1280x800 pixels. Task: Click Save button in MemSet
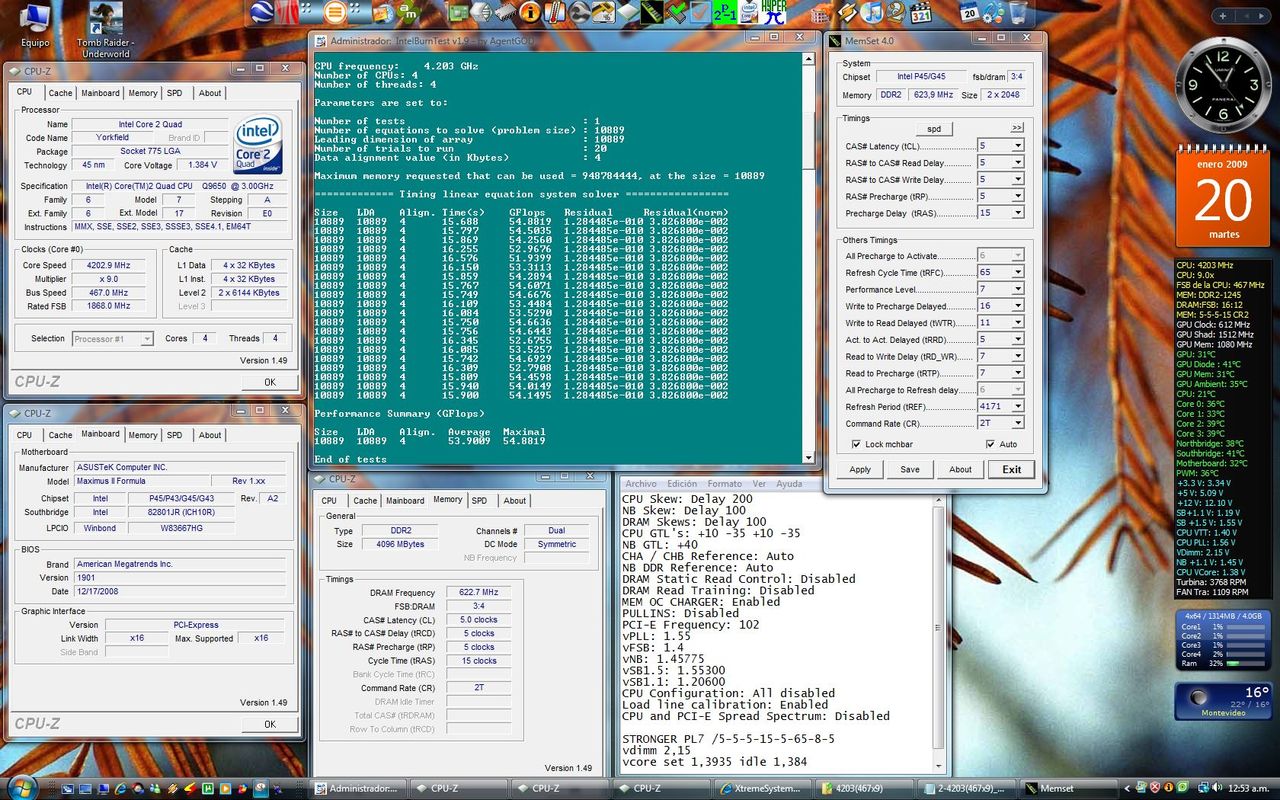pos(910,469)
